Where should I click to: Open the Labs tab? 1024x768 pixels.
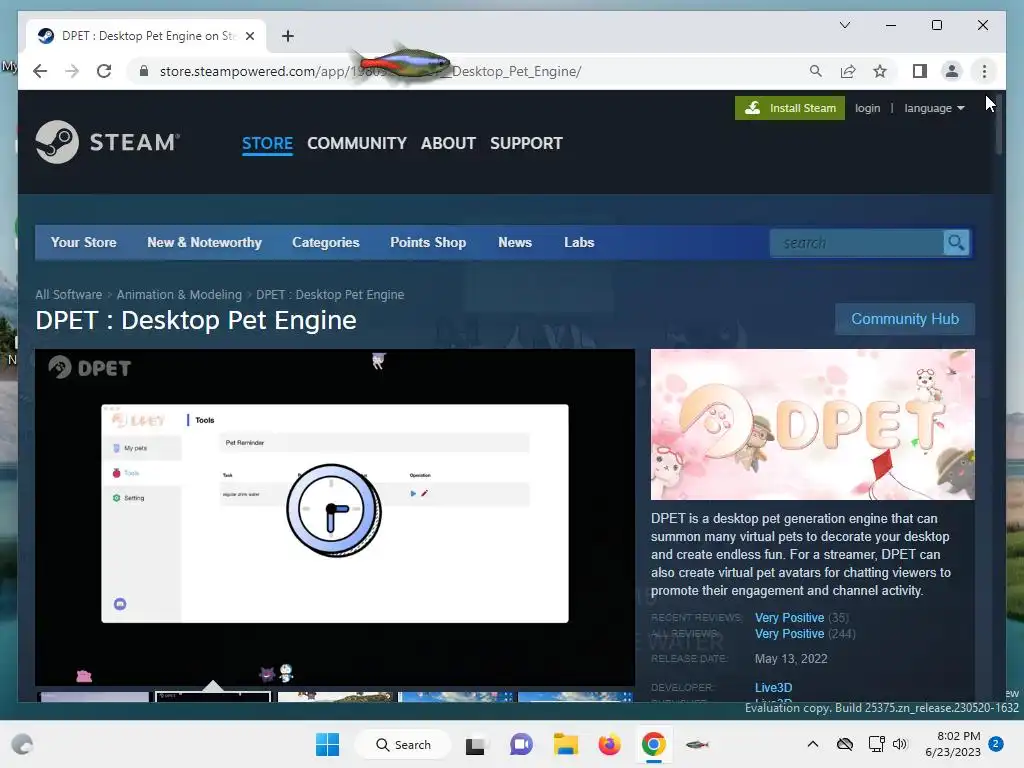tap(579, 243)
